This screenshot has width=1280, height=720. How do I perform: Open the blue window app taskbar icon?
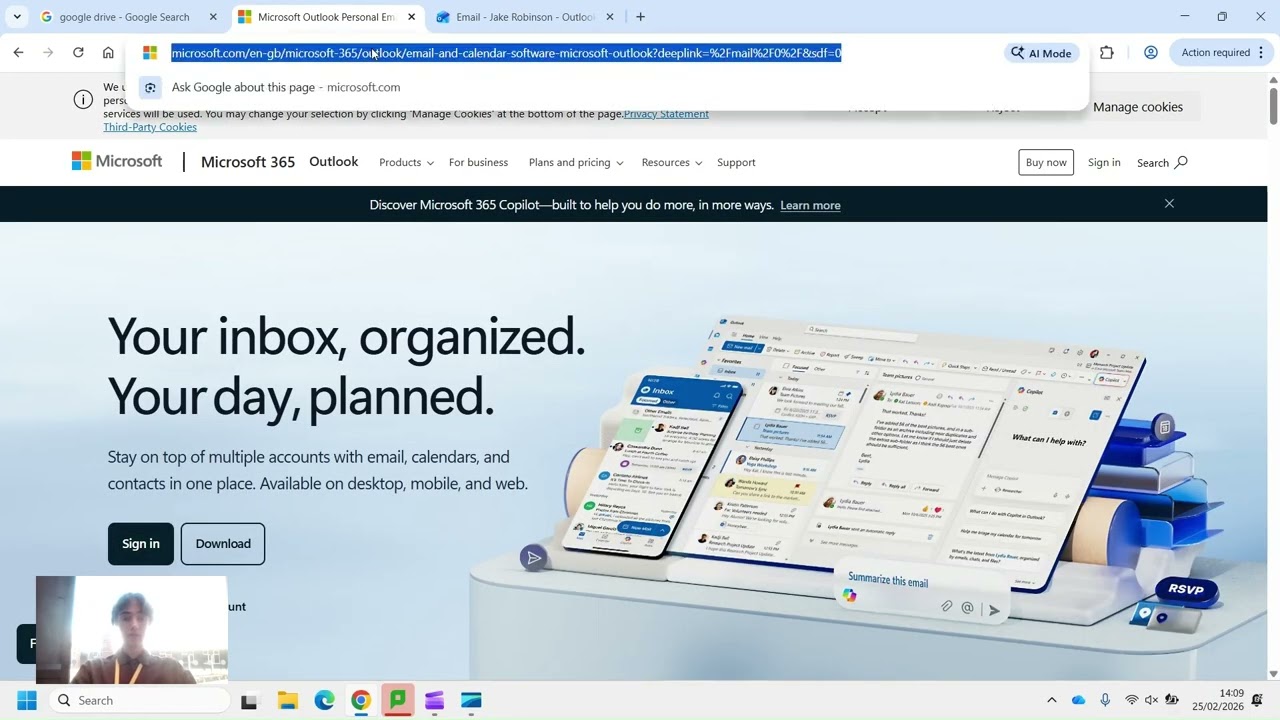click(471, 701)
